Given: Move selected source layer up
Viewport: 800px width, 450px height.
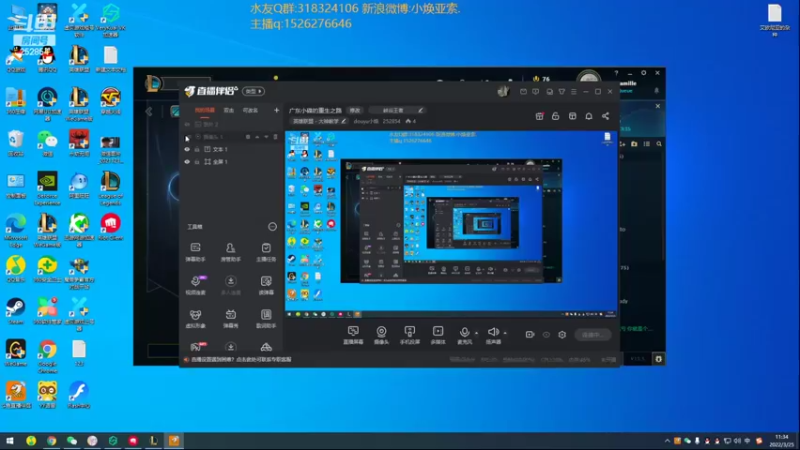Looking at the screenshot, I should pyautogui.click(x=257, y=137).
